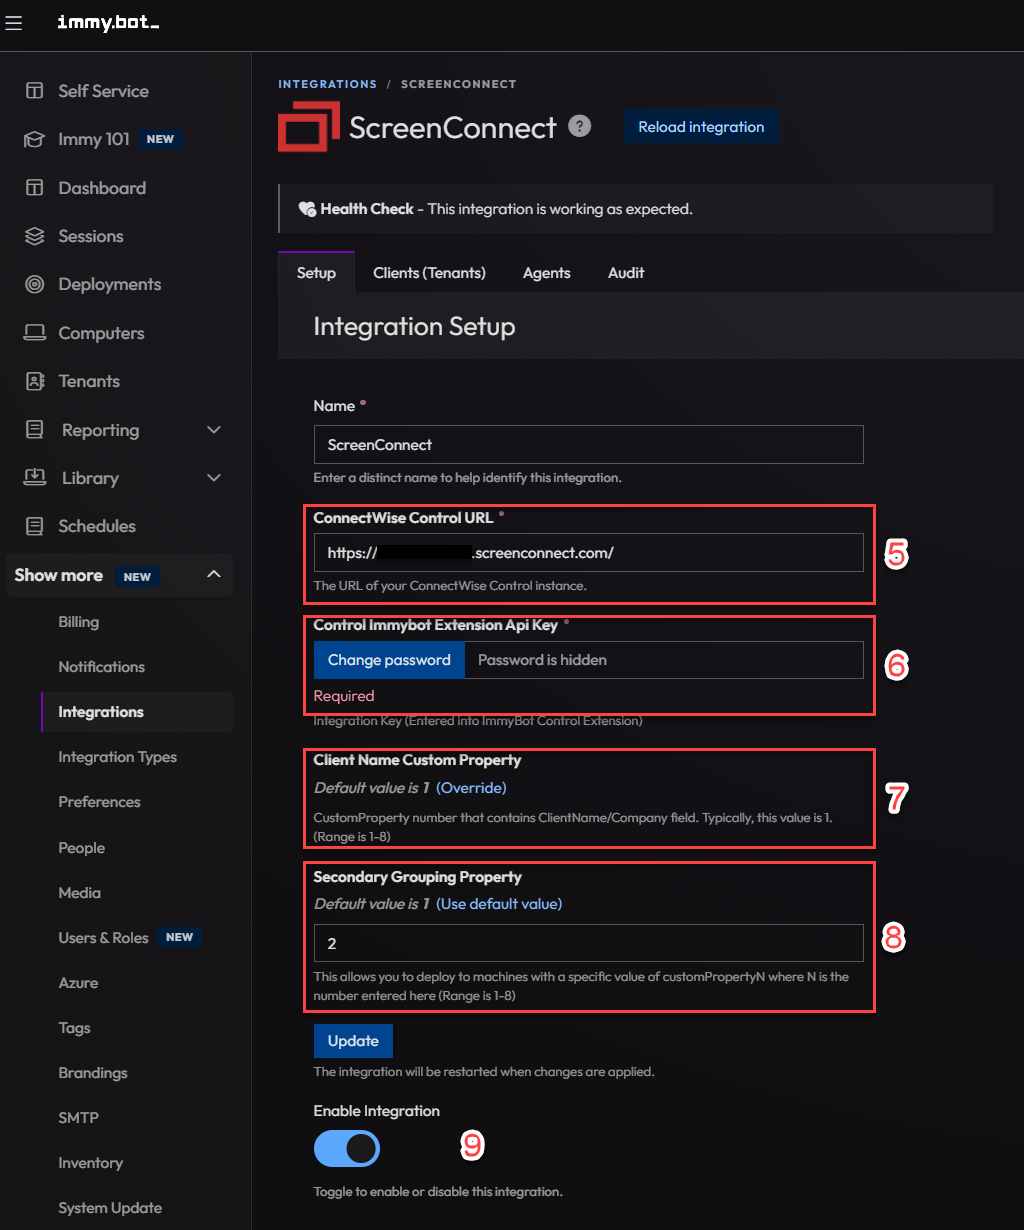
Task: Click the ConnectWise Control URL field
Action: pyautogui.click(x=588, y=552)
